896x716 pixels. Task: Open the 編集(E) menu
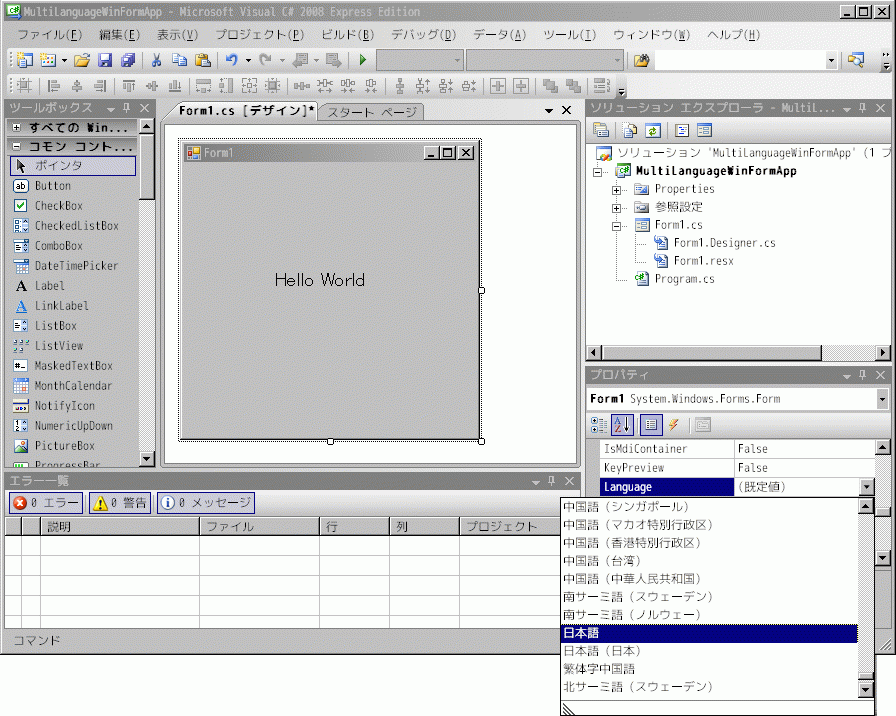pyautogui.click(x=119, y=35)
